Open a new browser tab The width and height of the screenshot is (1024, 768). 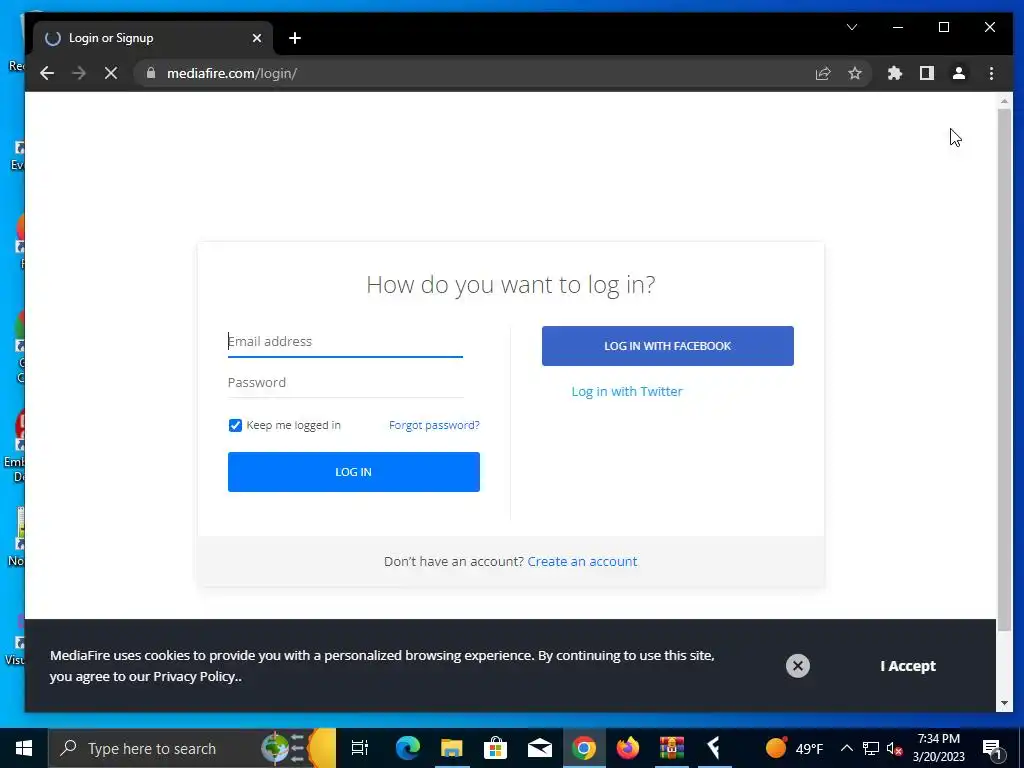point(295,38)
